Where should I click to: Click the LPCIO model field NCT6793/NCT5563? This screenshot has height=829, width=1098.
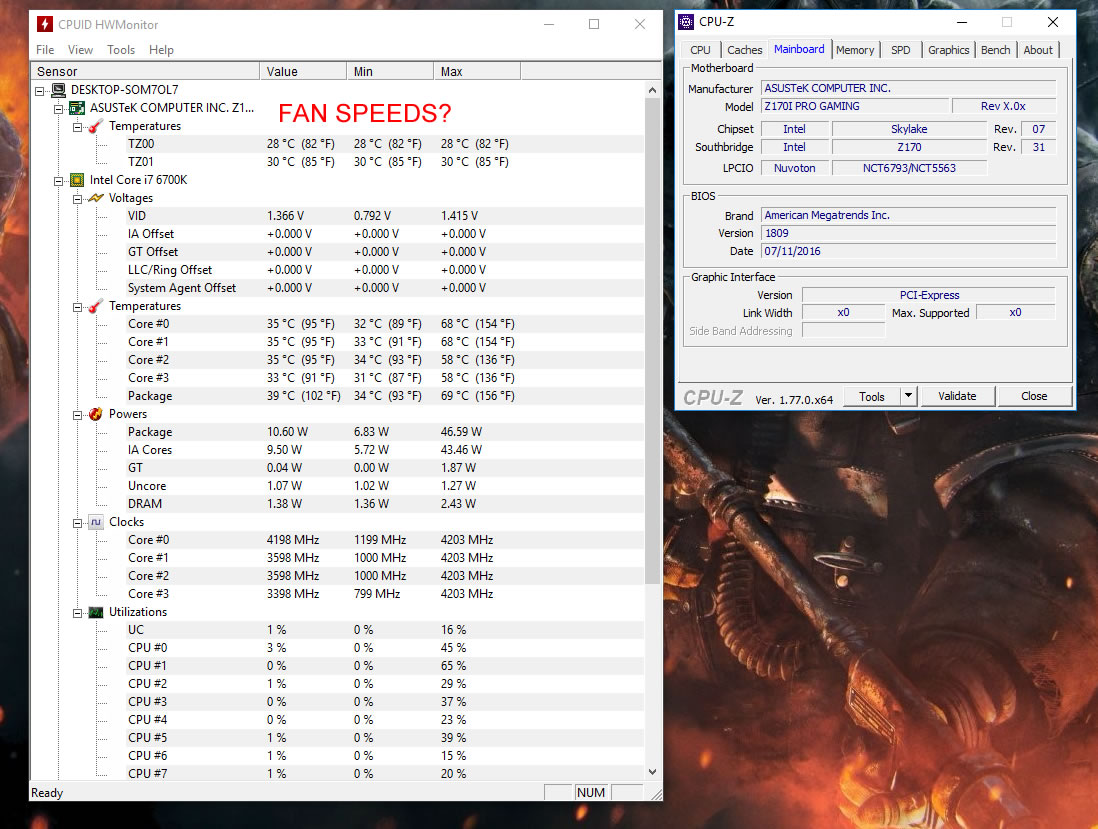coord(909,168)
